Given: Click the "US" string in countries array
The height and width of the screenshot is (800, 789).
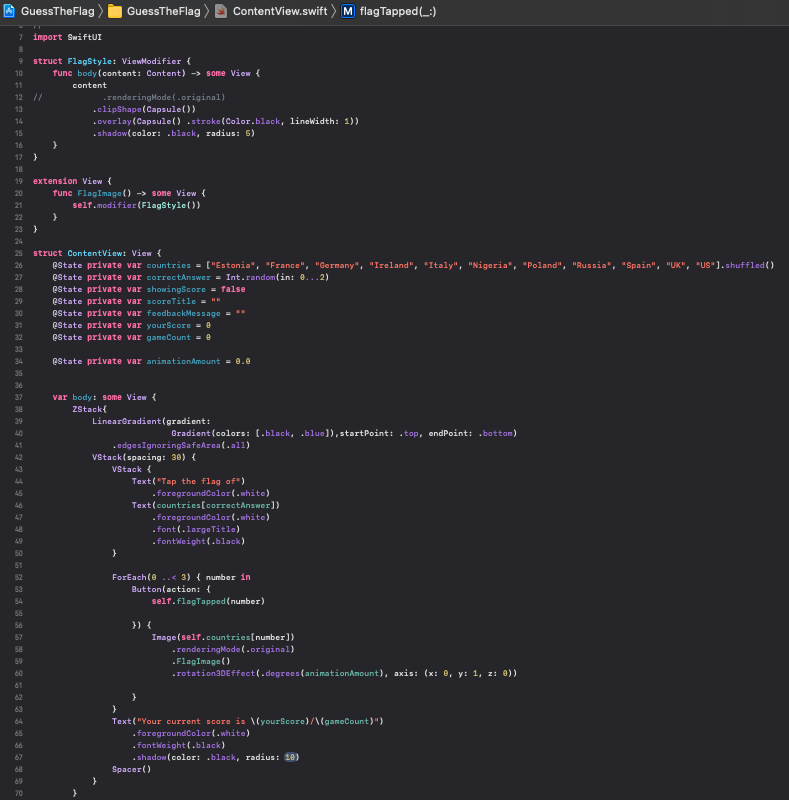Looking at the screenshot, I should 705,265.
